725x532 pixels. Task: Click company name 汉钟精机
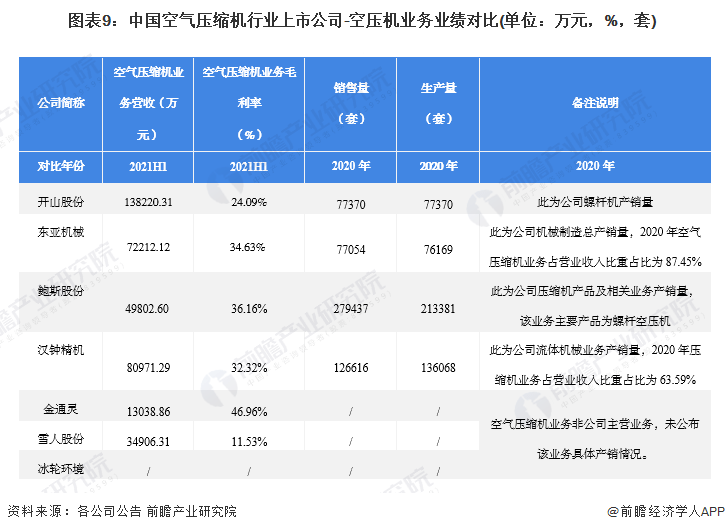pos(61,350)
